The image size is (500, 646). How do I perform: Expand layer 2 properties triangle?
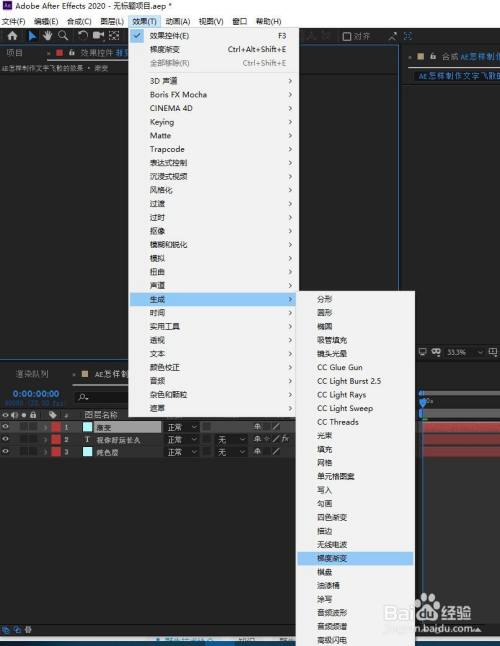point(45,440)
